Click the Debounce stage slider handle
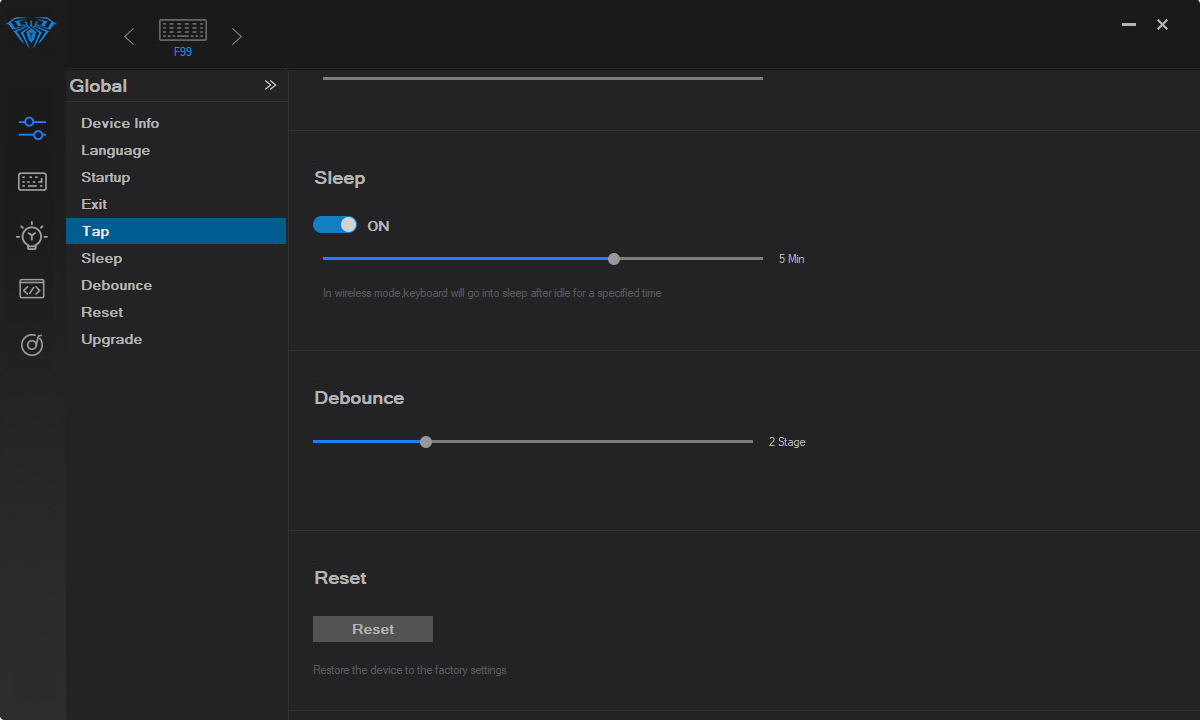The width and height of the screenshot is (1200, 720). [426, 441]
